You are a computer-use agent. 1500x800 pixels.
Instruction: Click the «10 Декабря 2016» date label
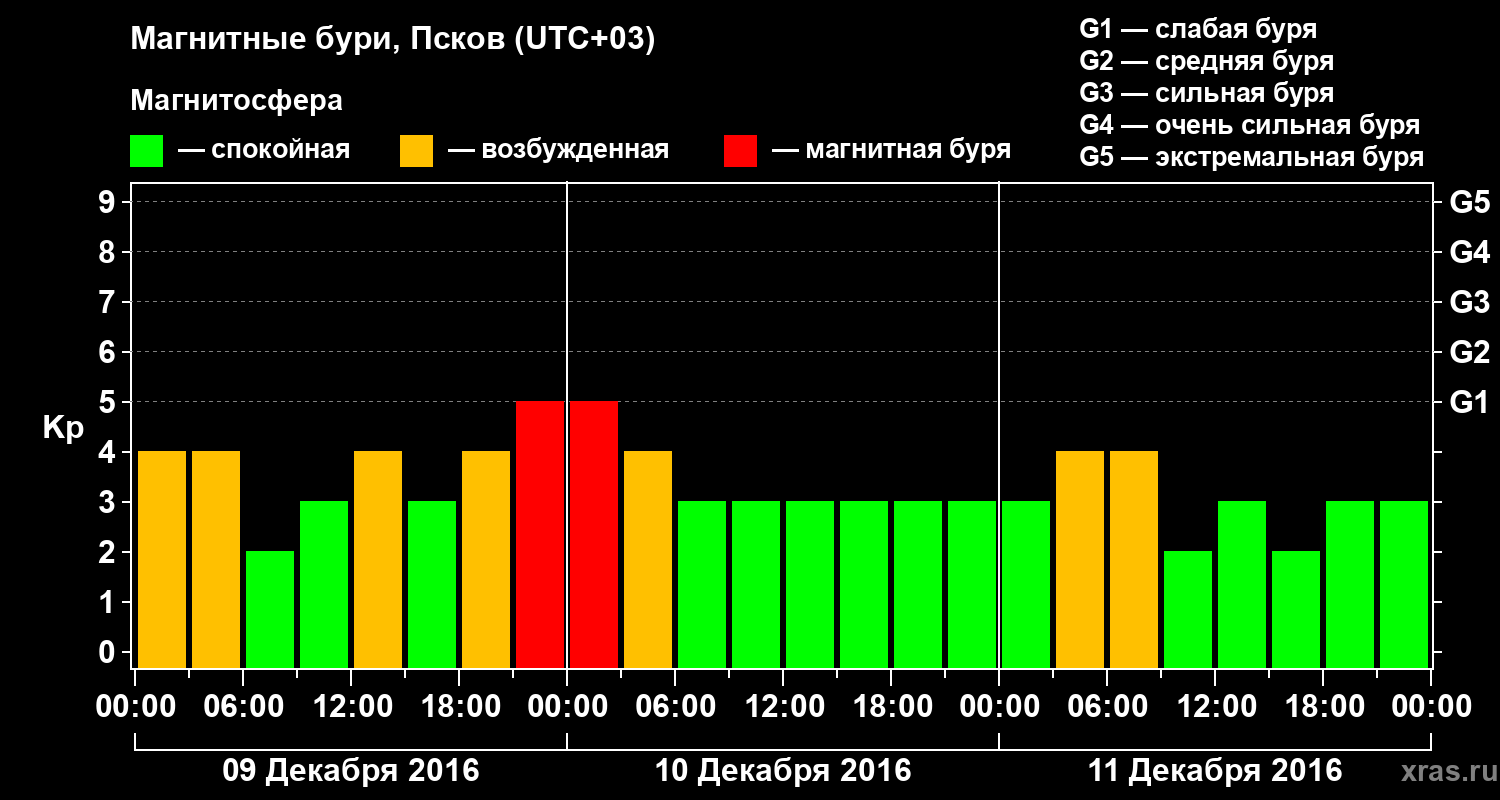[783, 771]
